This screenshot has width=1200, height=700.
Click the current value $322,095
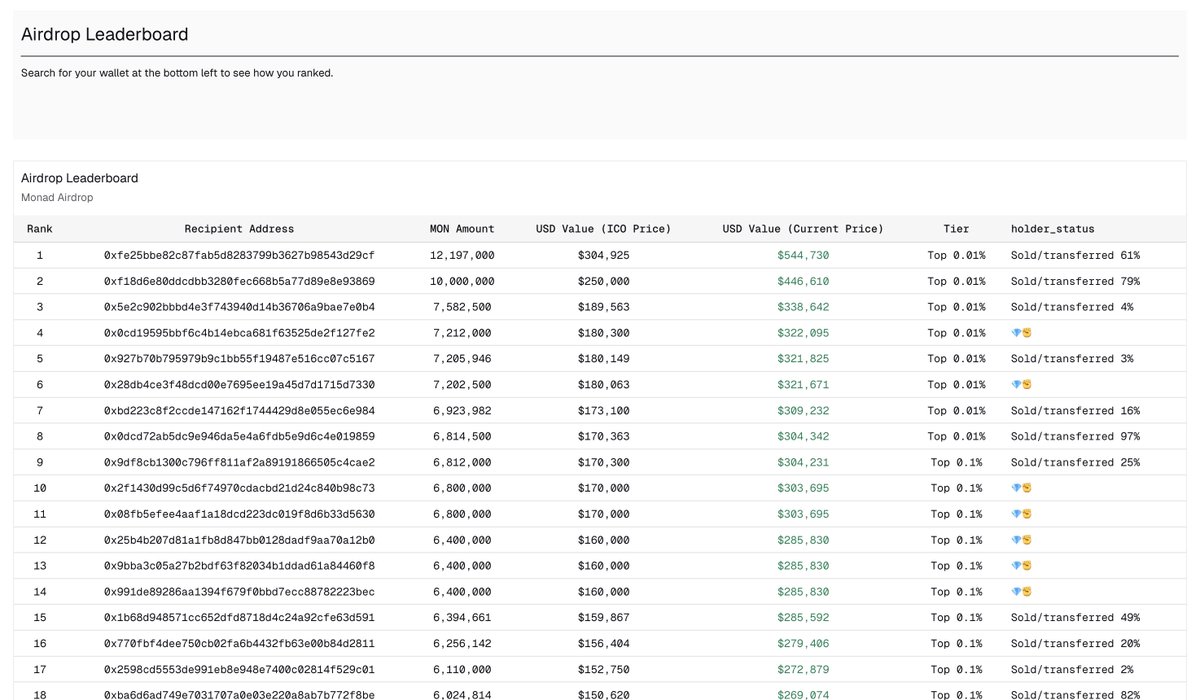[803, 333]
